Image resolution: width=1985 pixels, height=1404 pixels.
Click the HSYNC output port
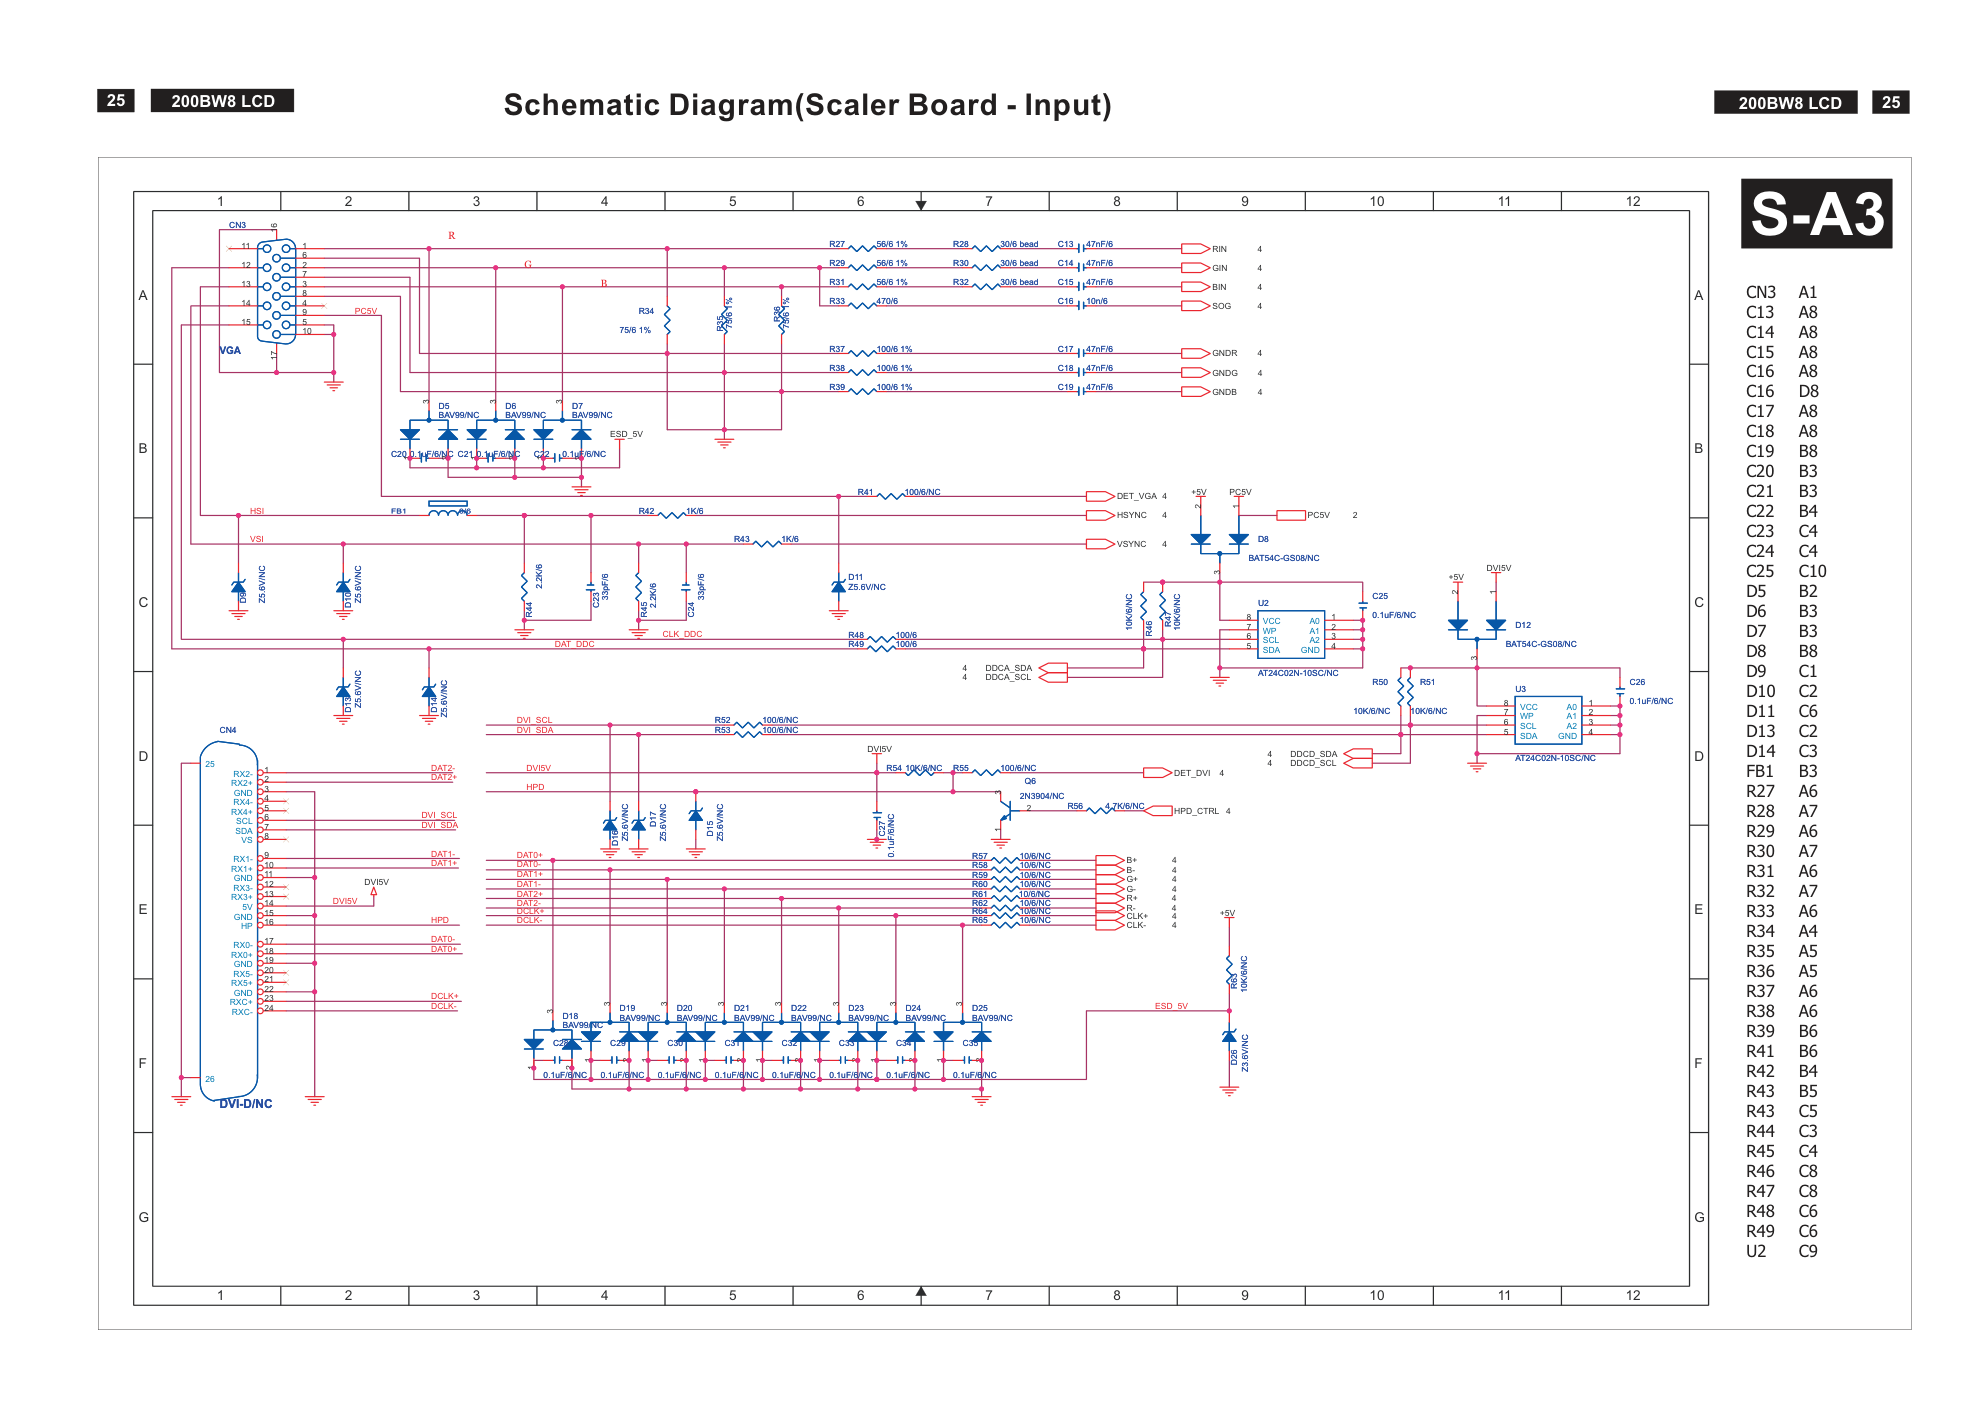tap(1100, 515)
